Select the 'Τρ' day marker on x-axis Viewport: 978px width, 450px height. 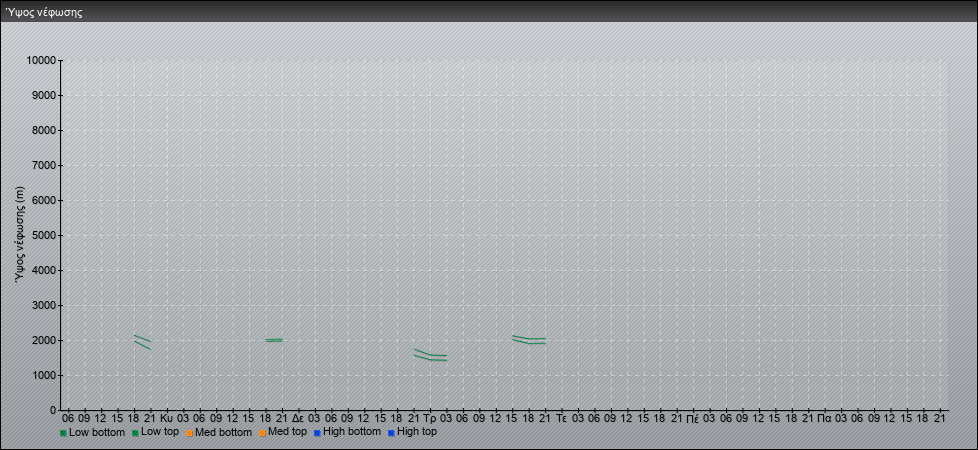(429, 418)
